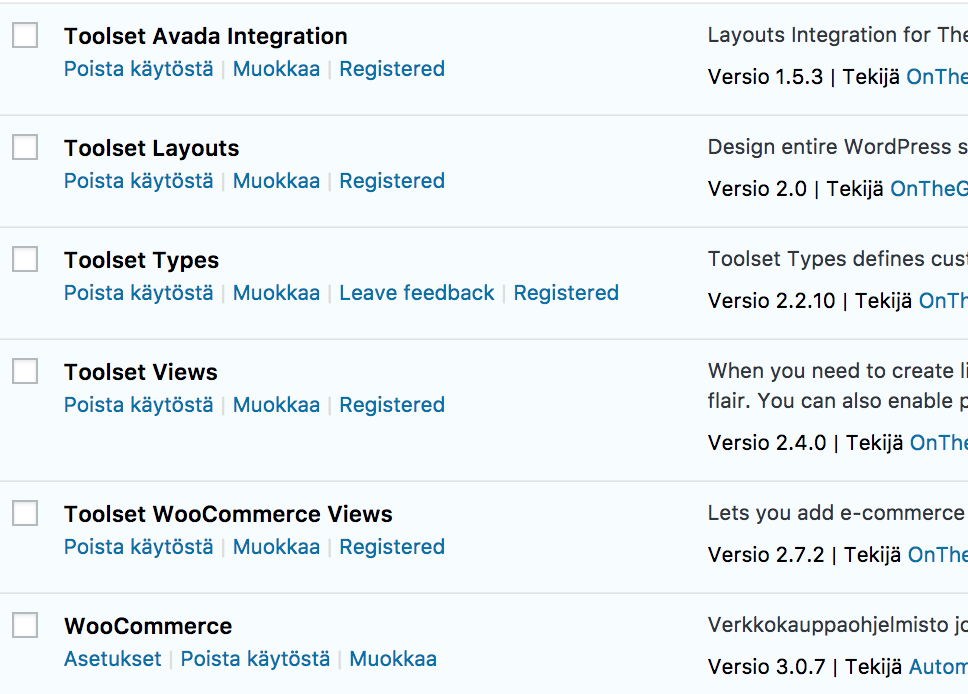Tick the Toolset Avada Integration checkbox
This screenshot has width=968, height=694.
25,35
